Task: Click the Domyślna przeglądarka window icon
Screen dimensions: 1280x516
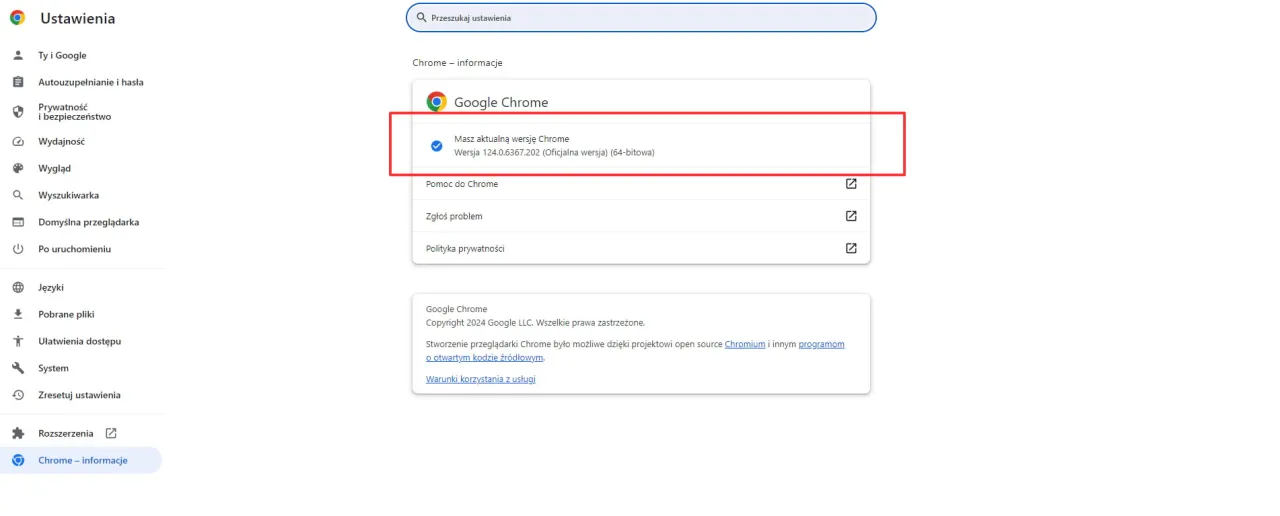Action: click(18, 222)
